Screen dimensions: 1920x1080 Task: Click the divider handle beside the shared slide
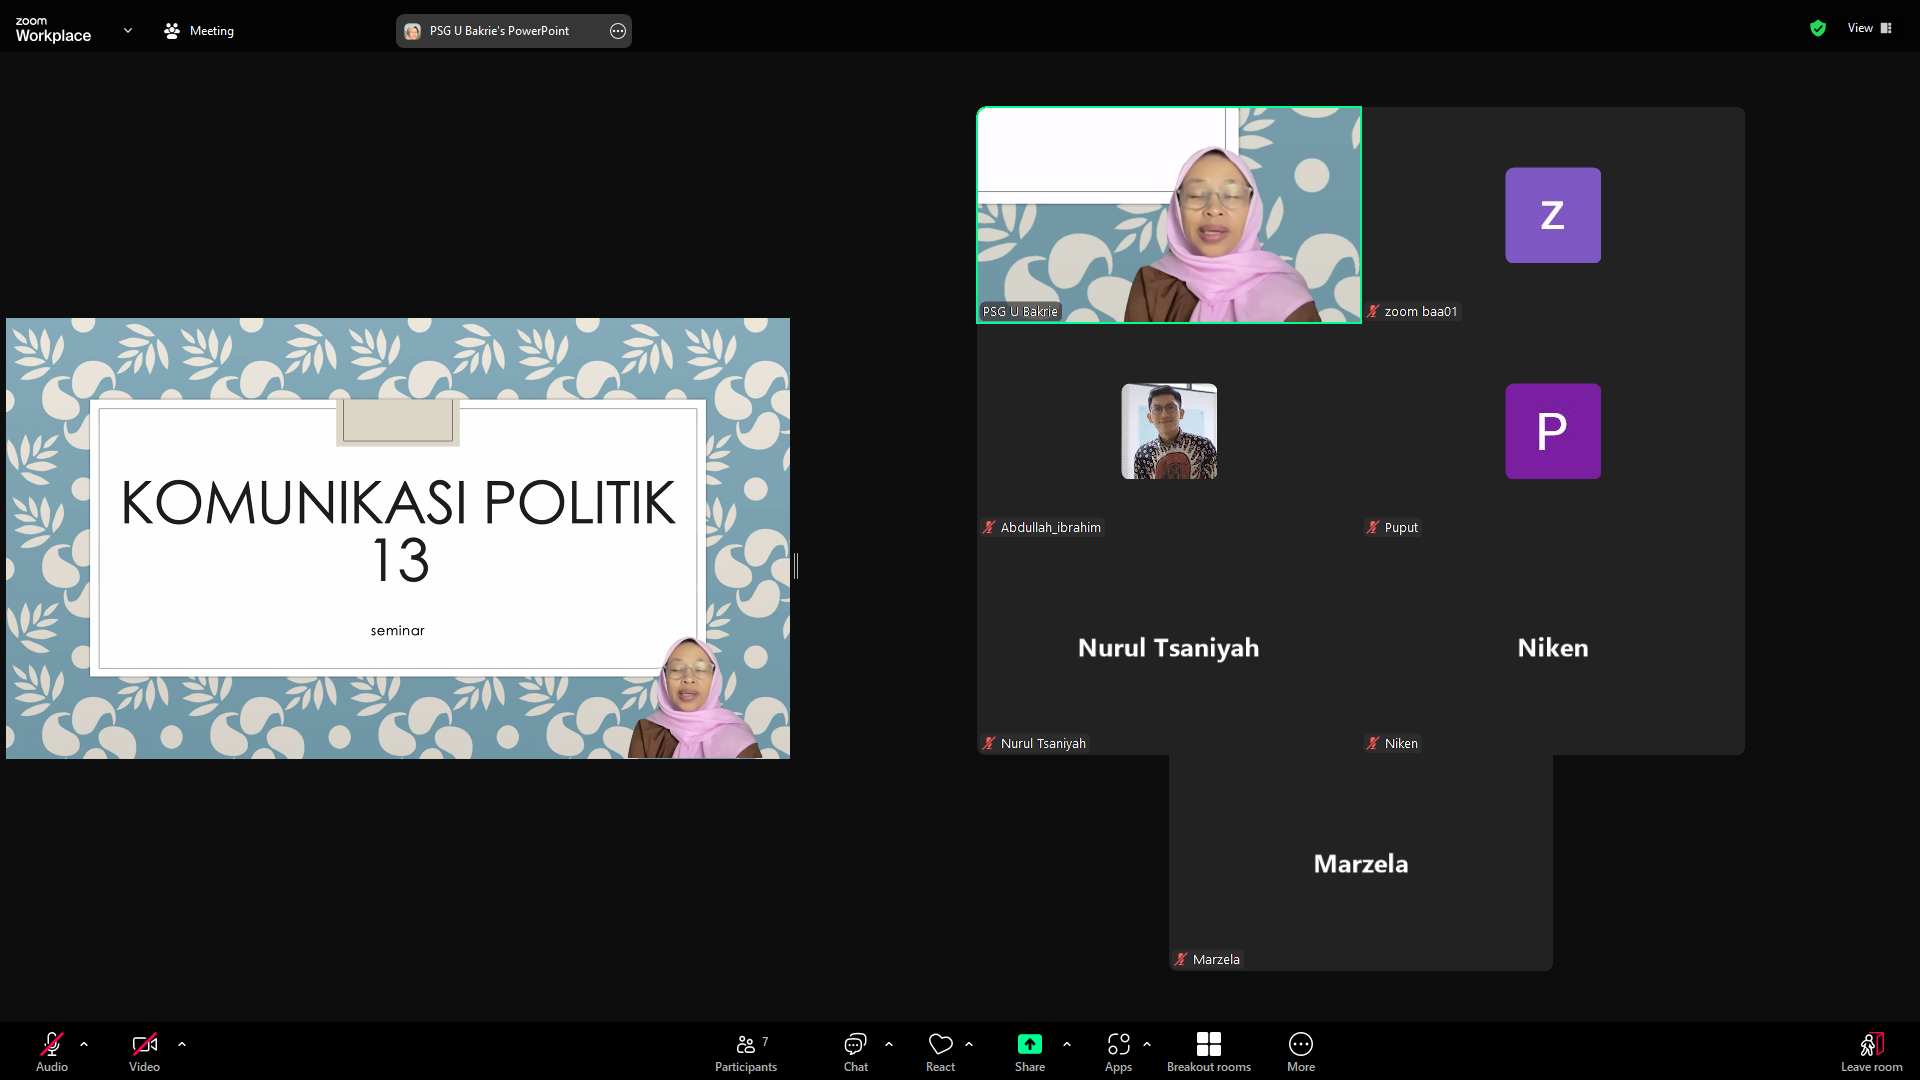[x=796, y=566]
